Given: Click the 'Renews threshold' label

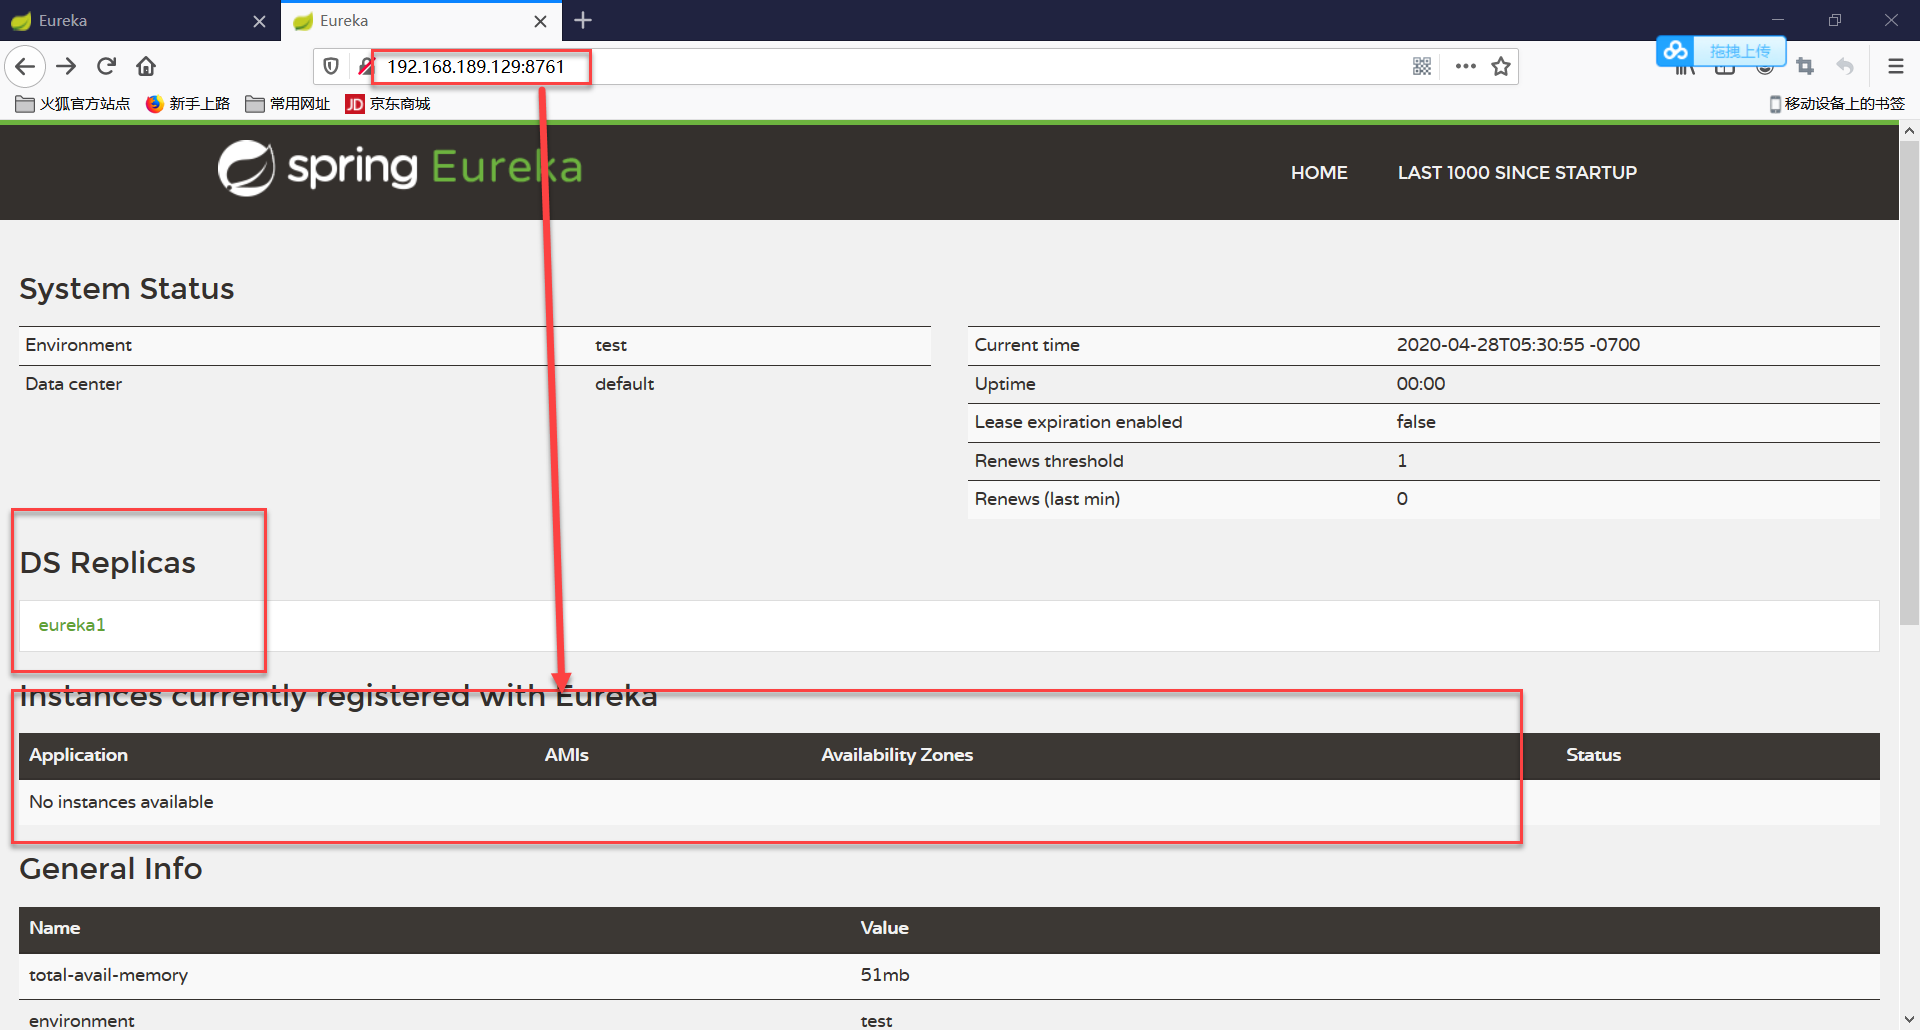Looking at the screenshot, I should pyautogui.click(x=1049, y=461).
